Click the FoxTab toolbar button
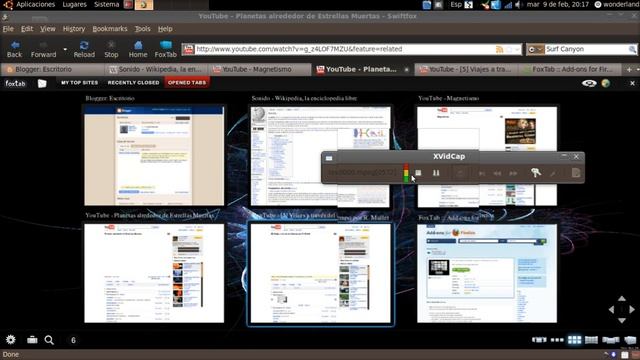The height and width of the screenshot is (360, 640). click(x=166, y=49)
